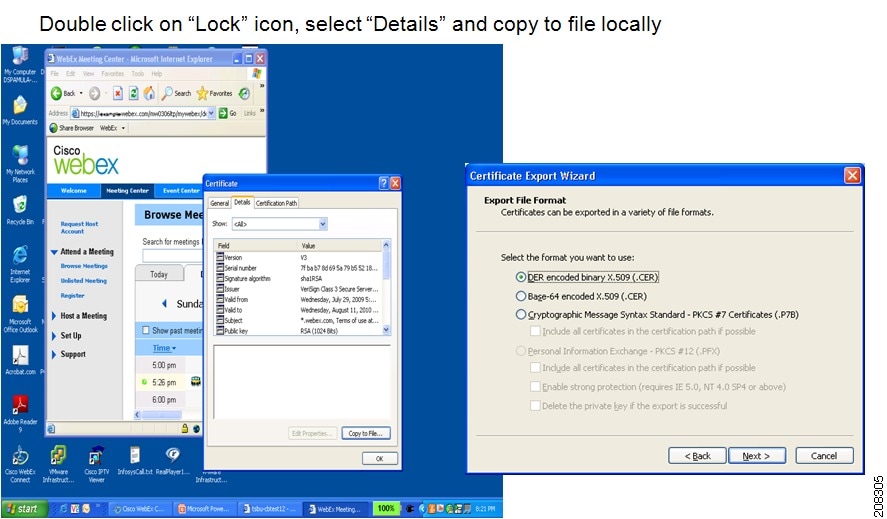
Task: Switch to Details tab in Certificate dialog
Action: coord(242,202)
